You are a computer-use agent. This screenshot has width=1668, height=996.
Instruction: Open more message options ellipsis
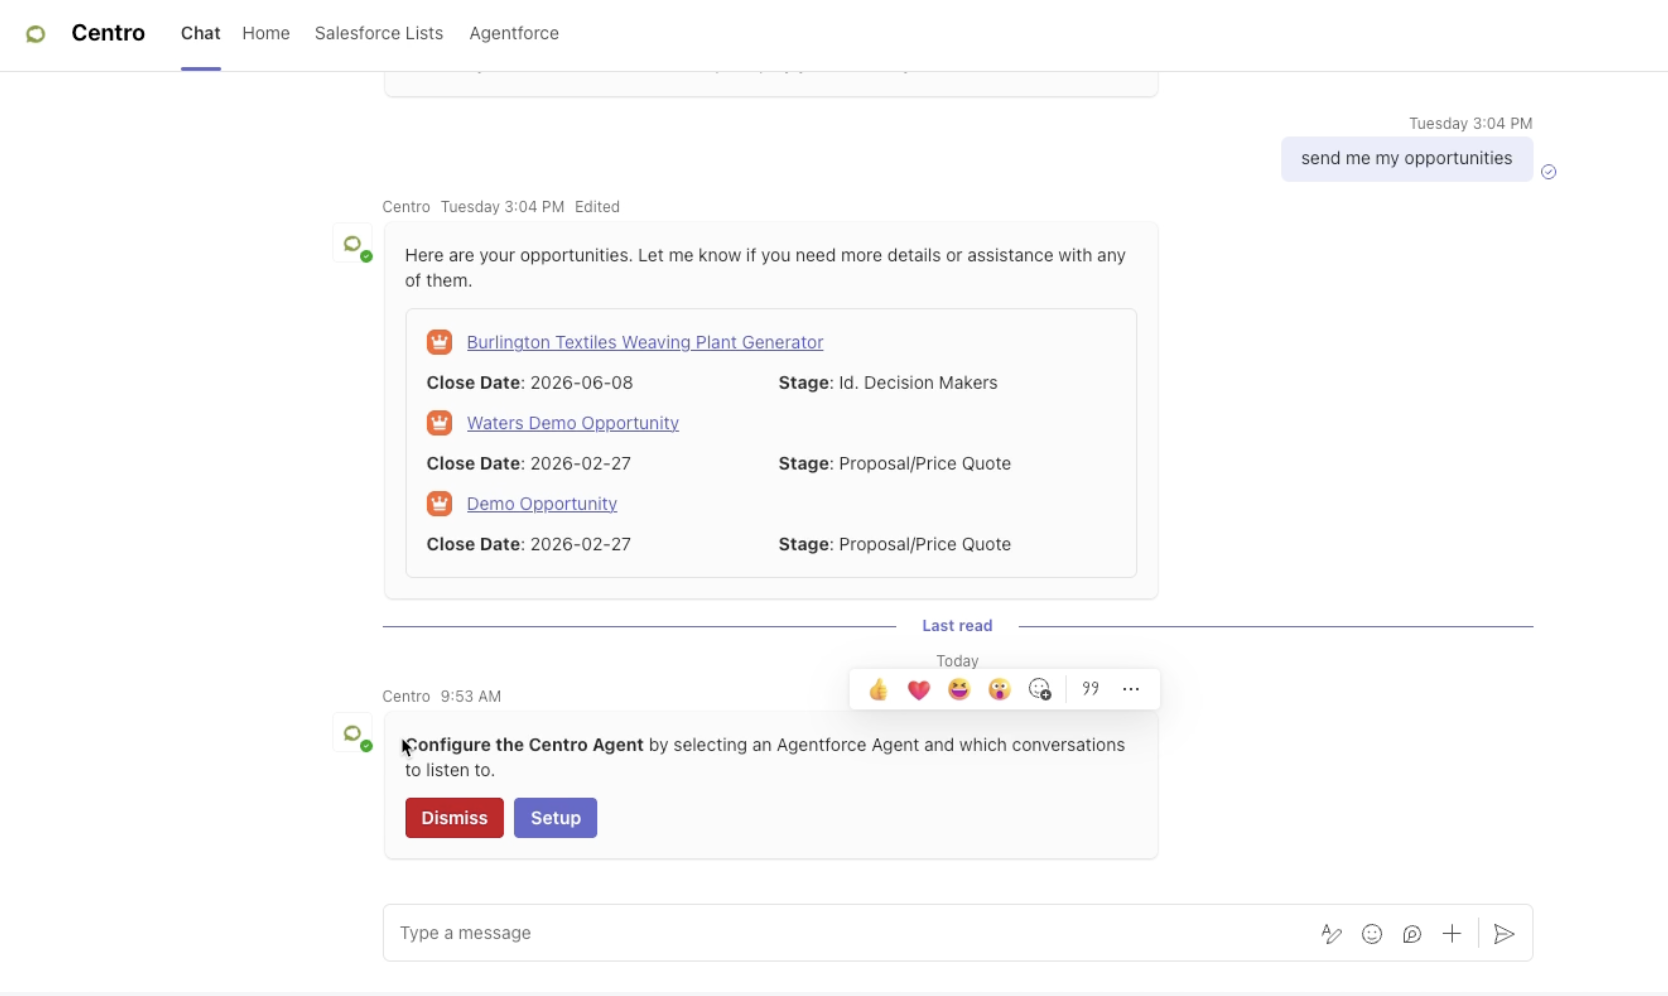click(x=1131, y=689)
